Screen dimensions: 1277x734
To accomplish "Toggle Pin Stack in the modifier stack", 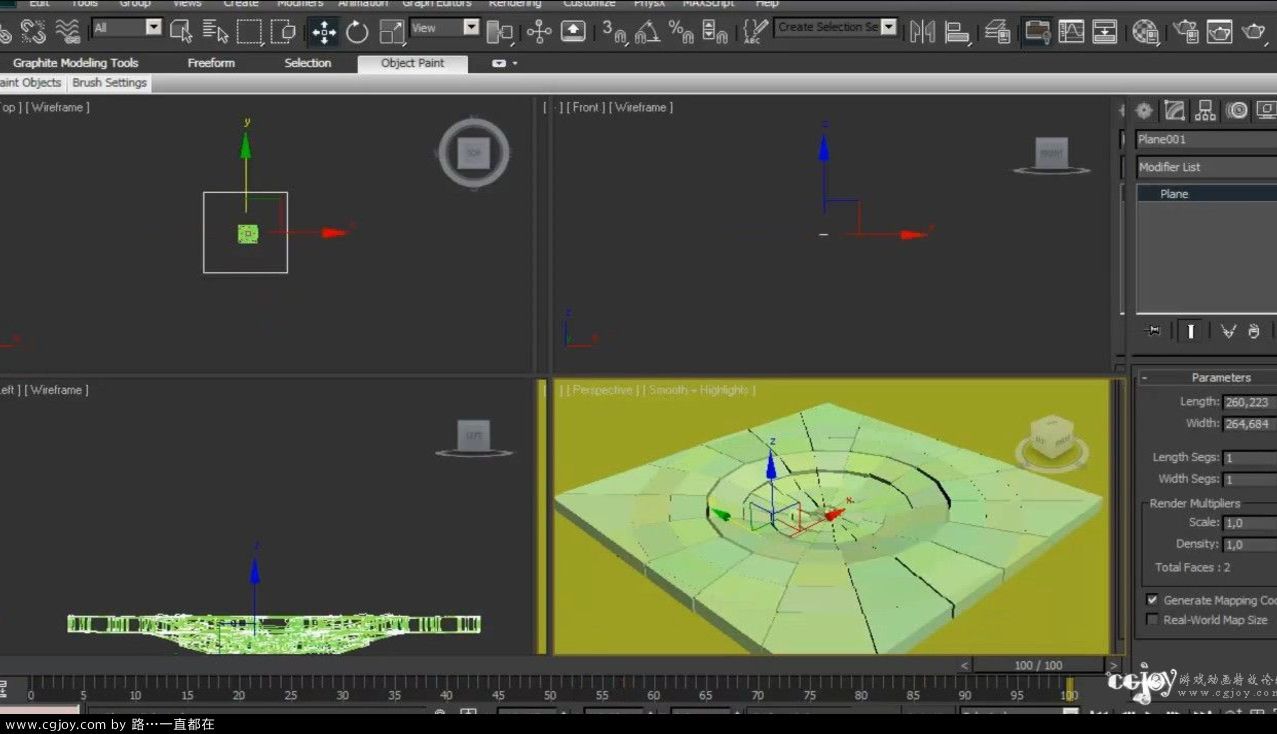I will (1153, 331).
